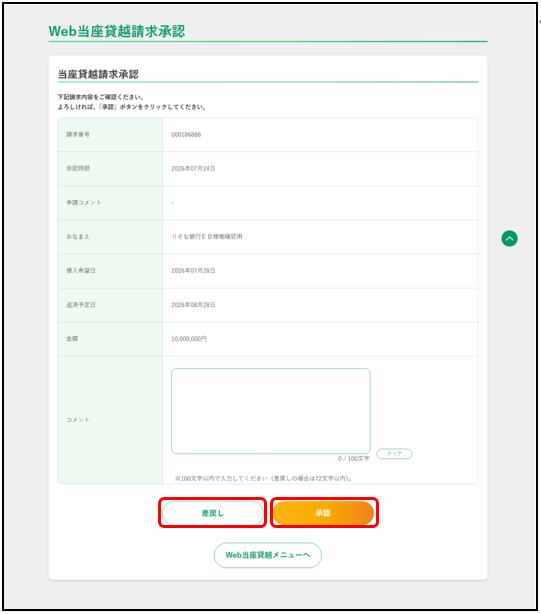Screen dimensions: 541x614
Task: Click the おなまえ value りそな銀行
Action: point(207,237)
